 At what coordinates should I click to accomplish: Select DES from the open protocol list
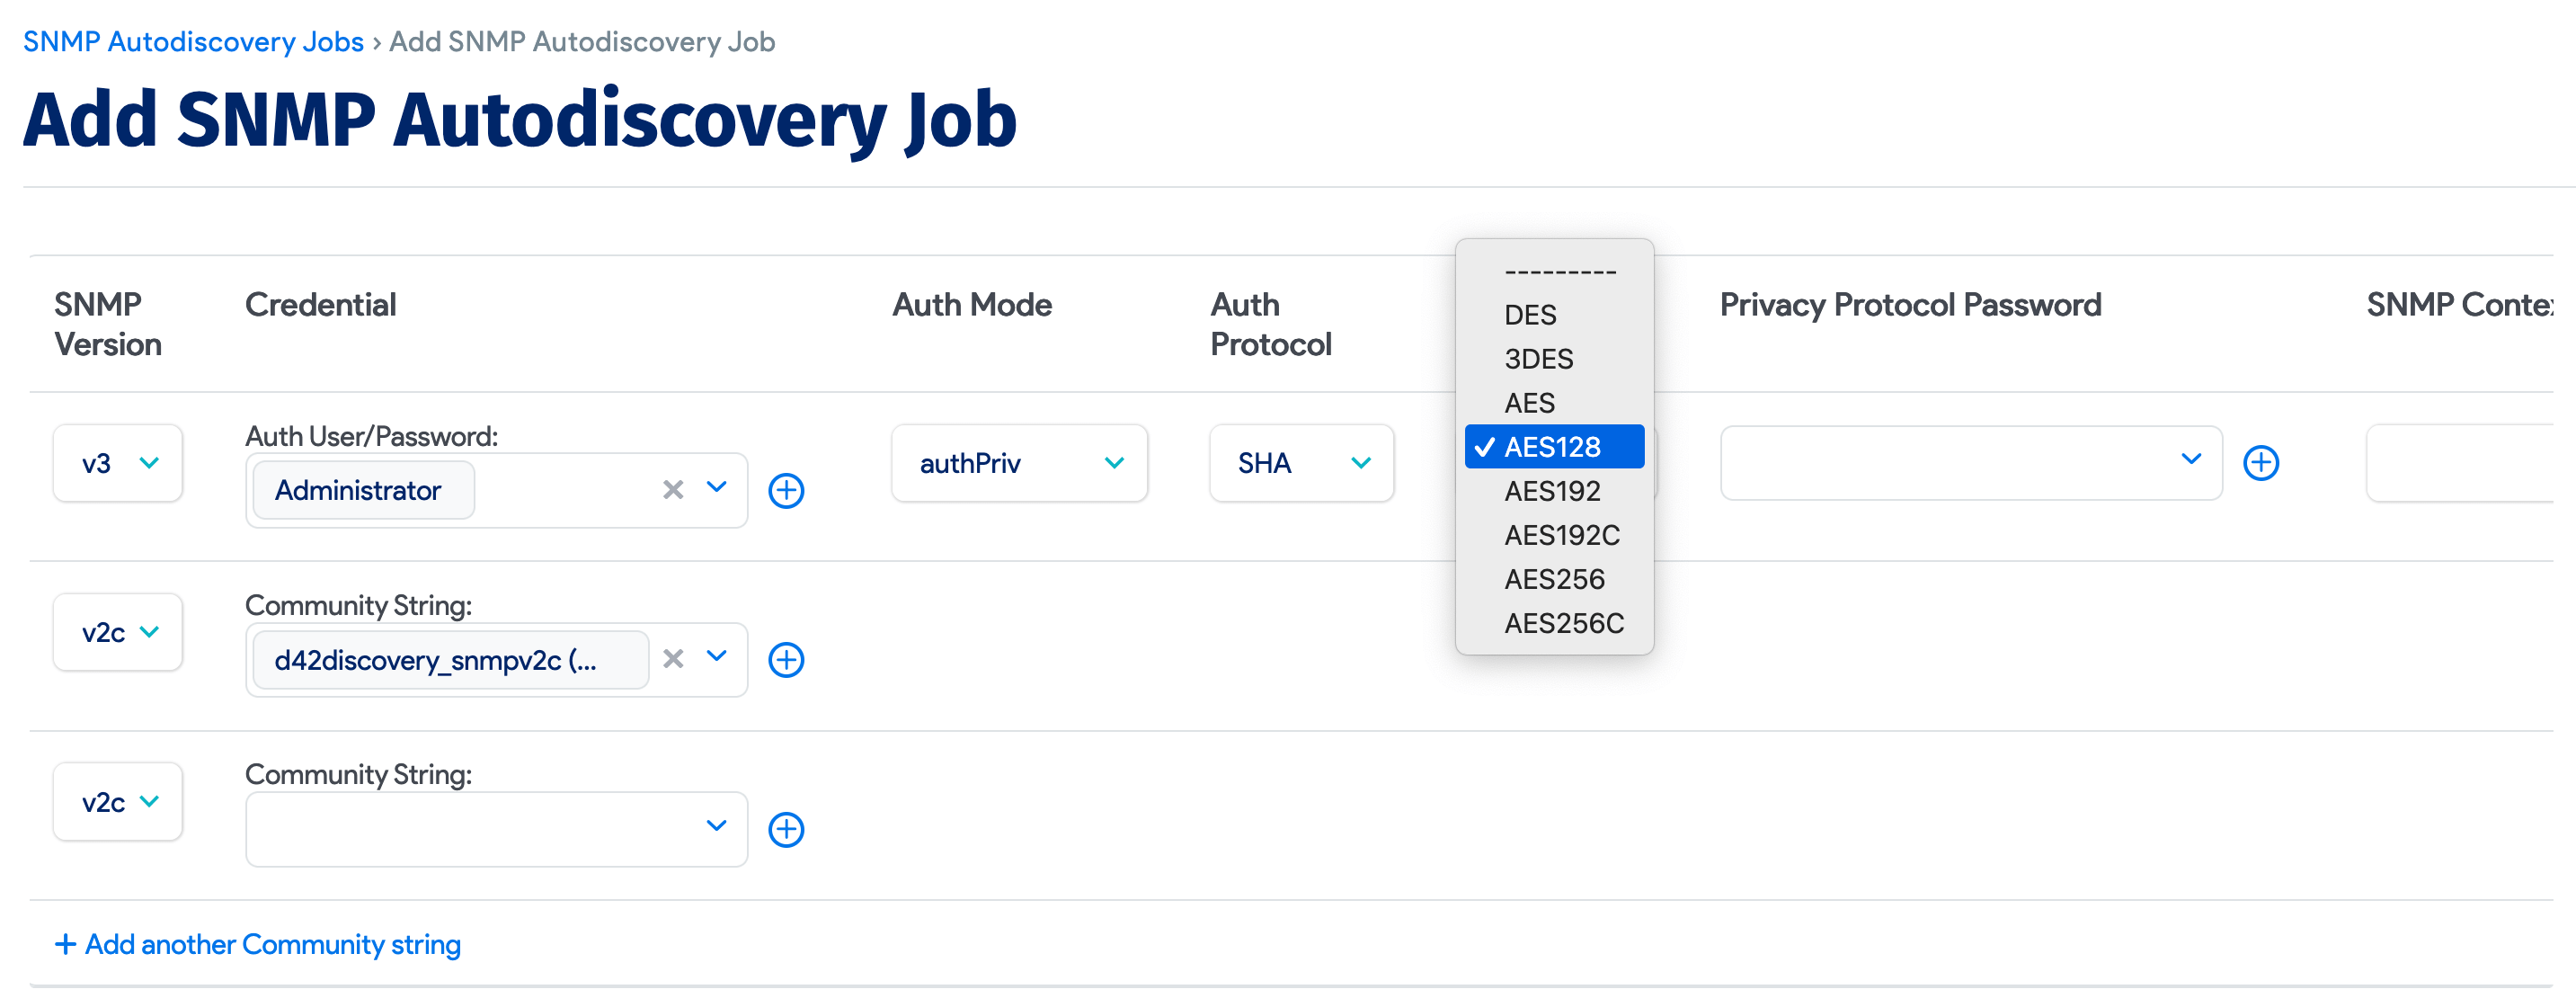coord(1530,315)
